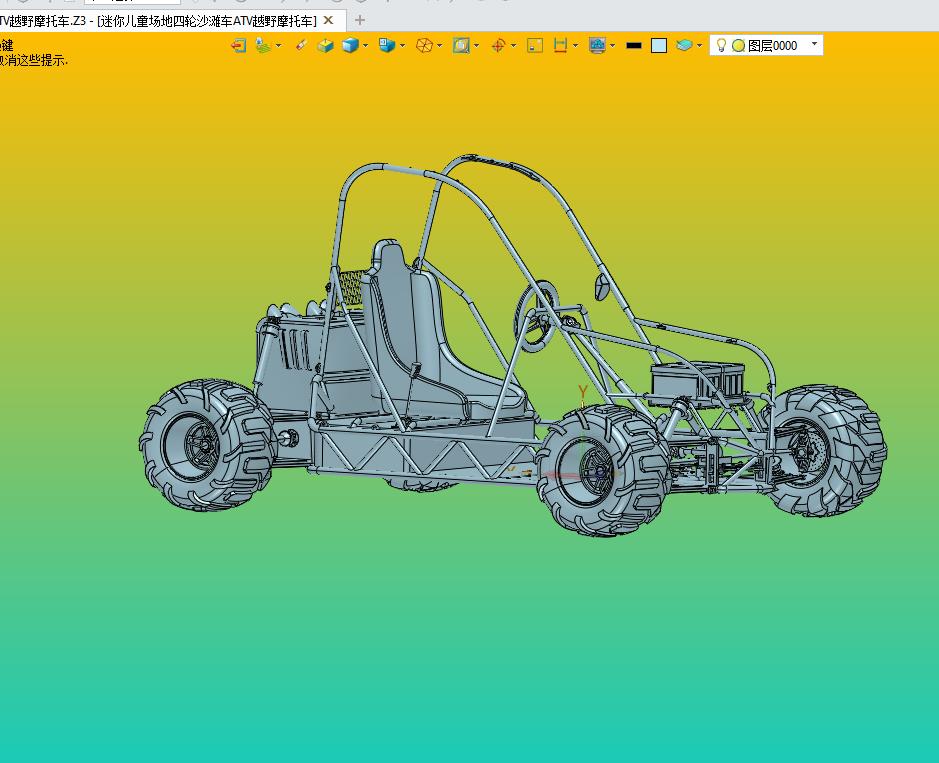Click the red crosshair target icon
Image resolution: width=939 pixels, height=763 pixels.
[x=498, y=46]
